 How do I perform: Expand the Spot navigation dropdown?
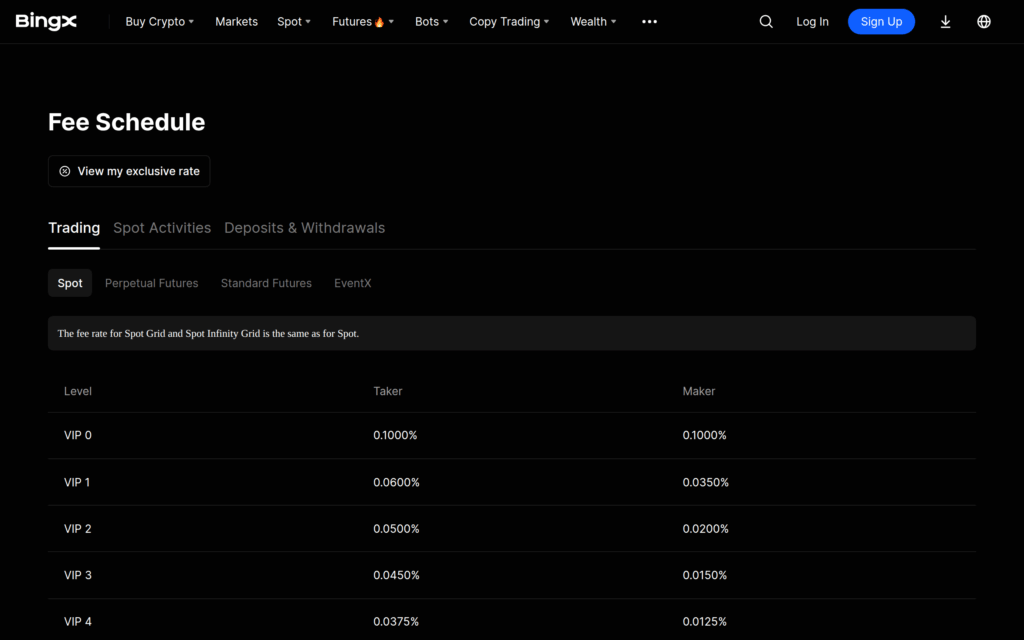tap(294, 22)
